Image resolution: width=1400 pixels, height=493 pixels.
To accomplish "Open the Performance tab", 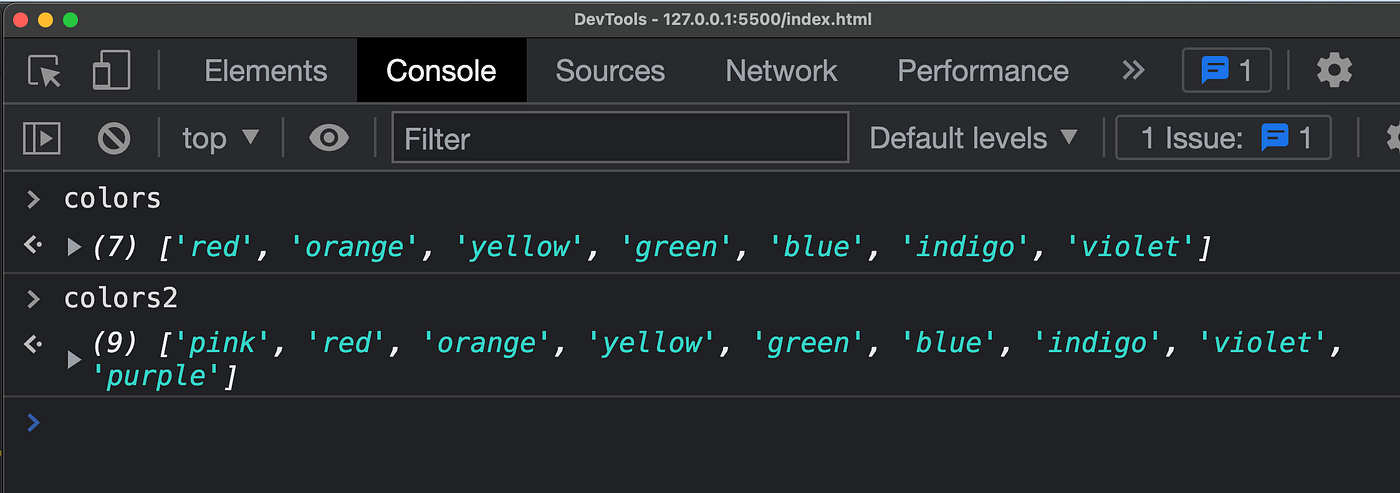I will click(x=983, y=71).
